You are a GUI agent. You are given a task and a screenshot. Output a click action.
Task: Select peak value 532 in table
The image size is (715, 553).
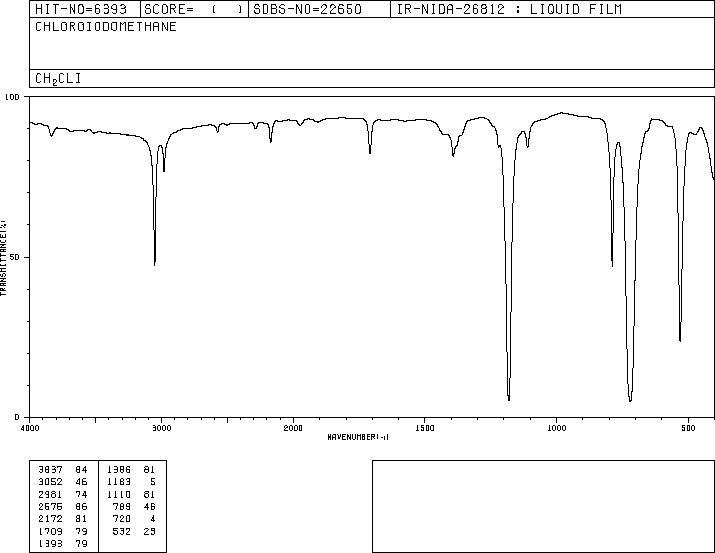[x=122, y=531]
